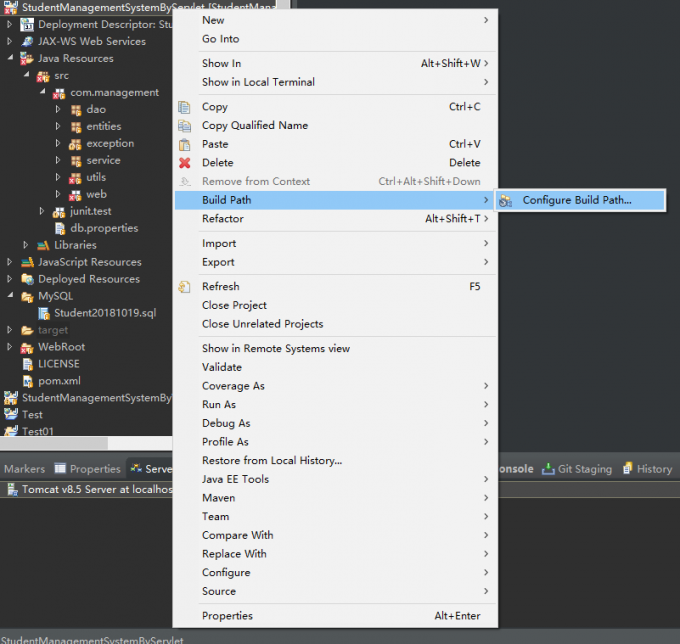Expand the Libraries tree node
Screen dimensions: 680x644
(x=26, y=245)
